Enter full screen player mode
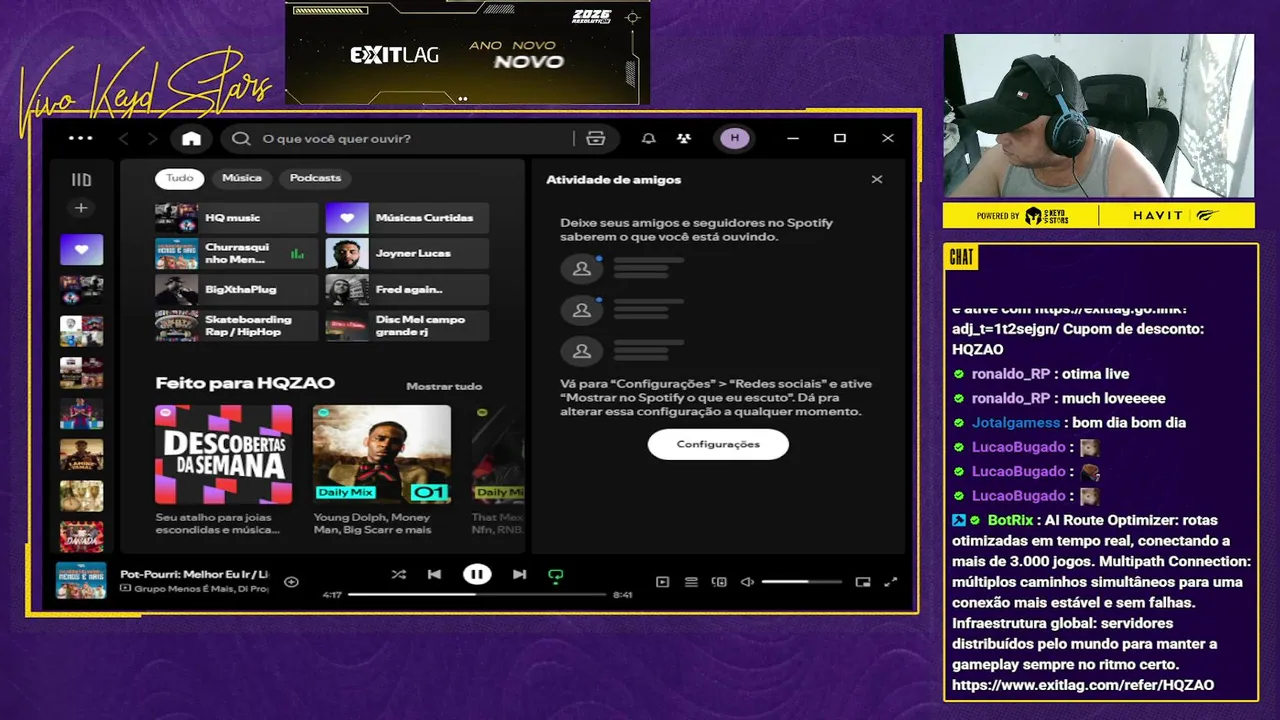The width and height of the screenshot is (1280, 720). (x=891, y=582)
